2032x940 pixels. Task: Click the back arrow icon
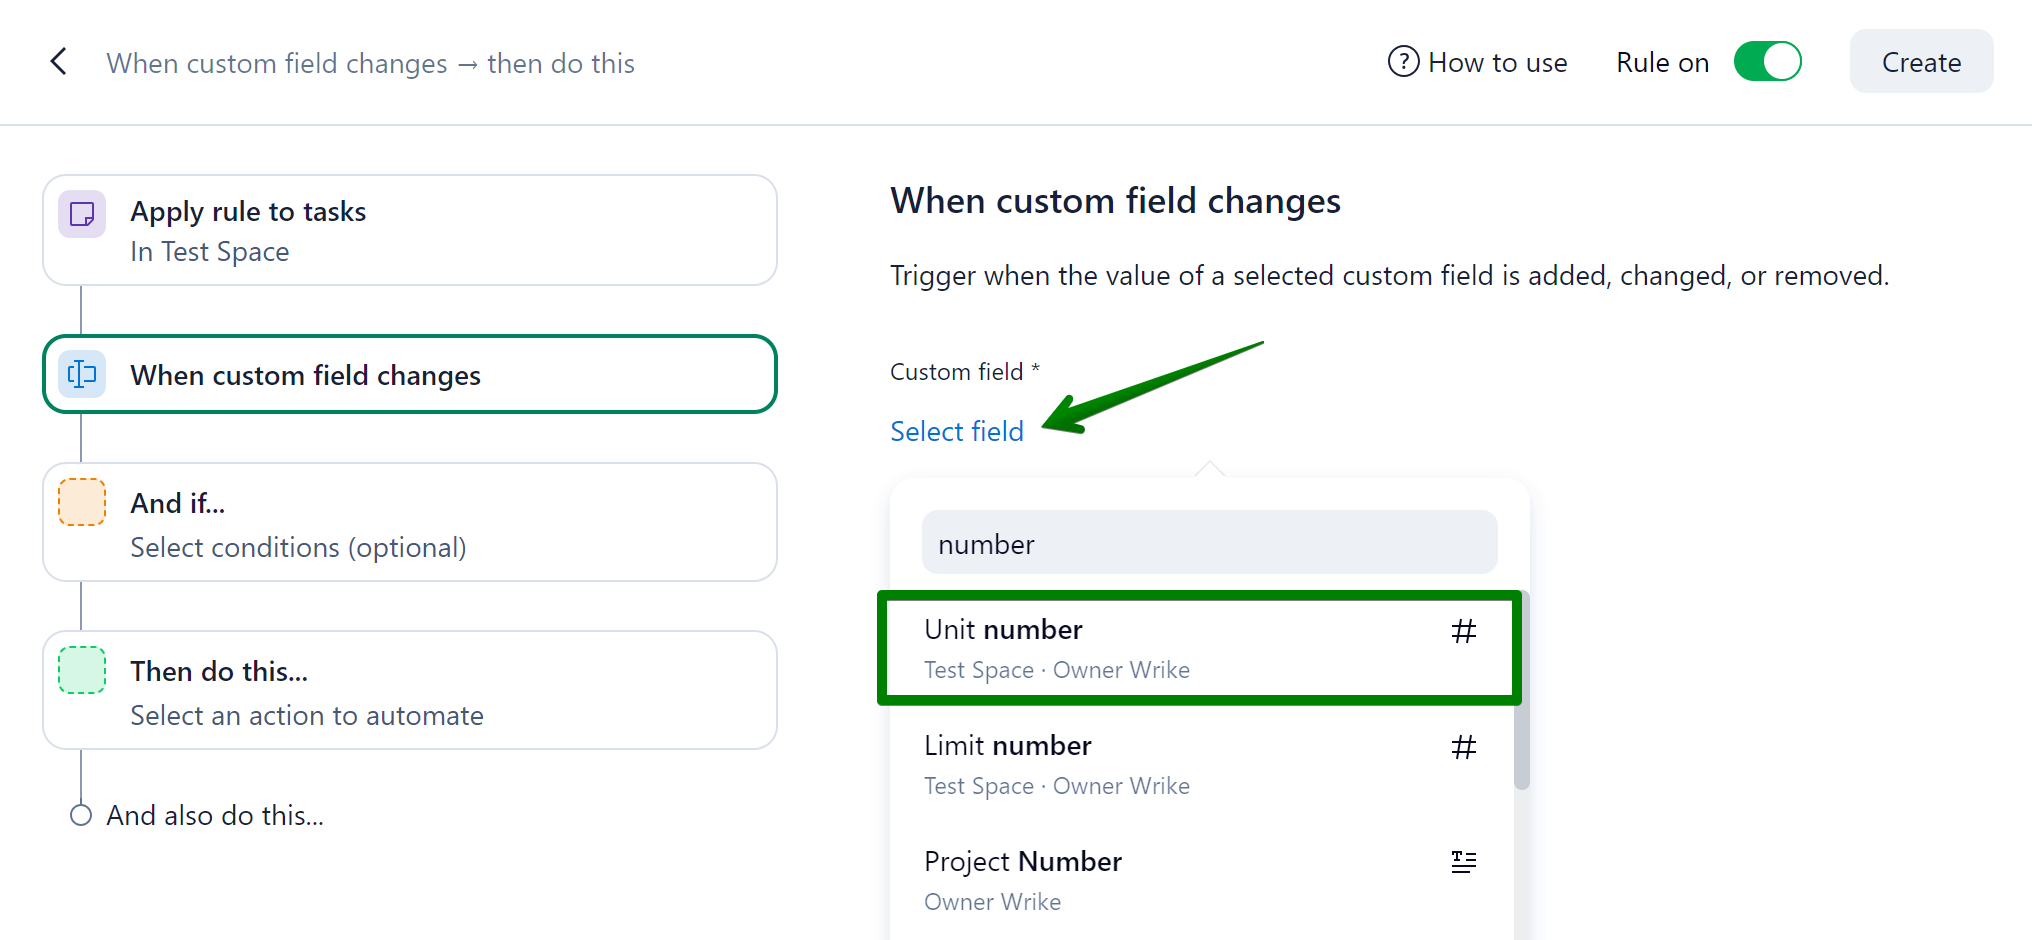tap(59, 62)
